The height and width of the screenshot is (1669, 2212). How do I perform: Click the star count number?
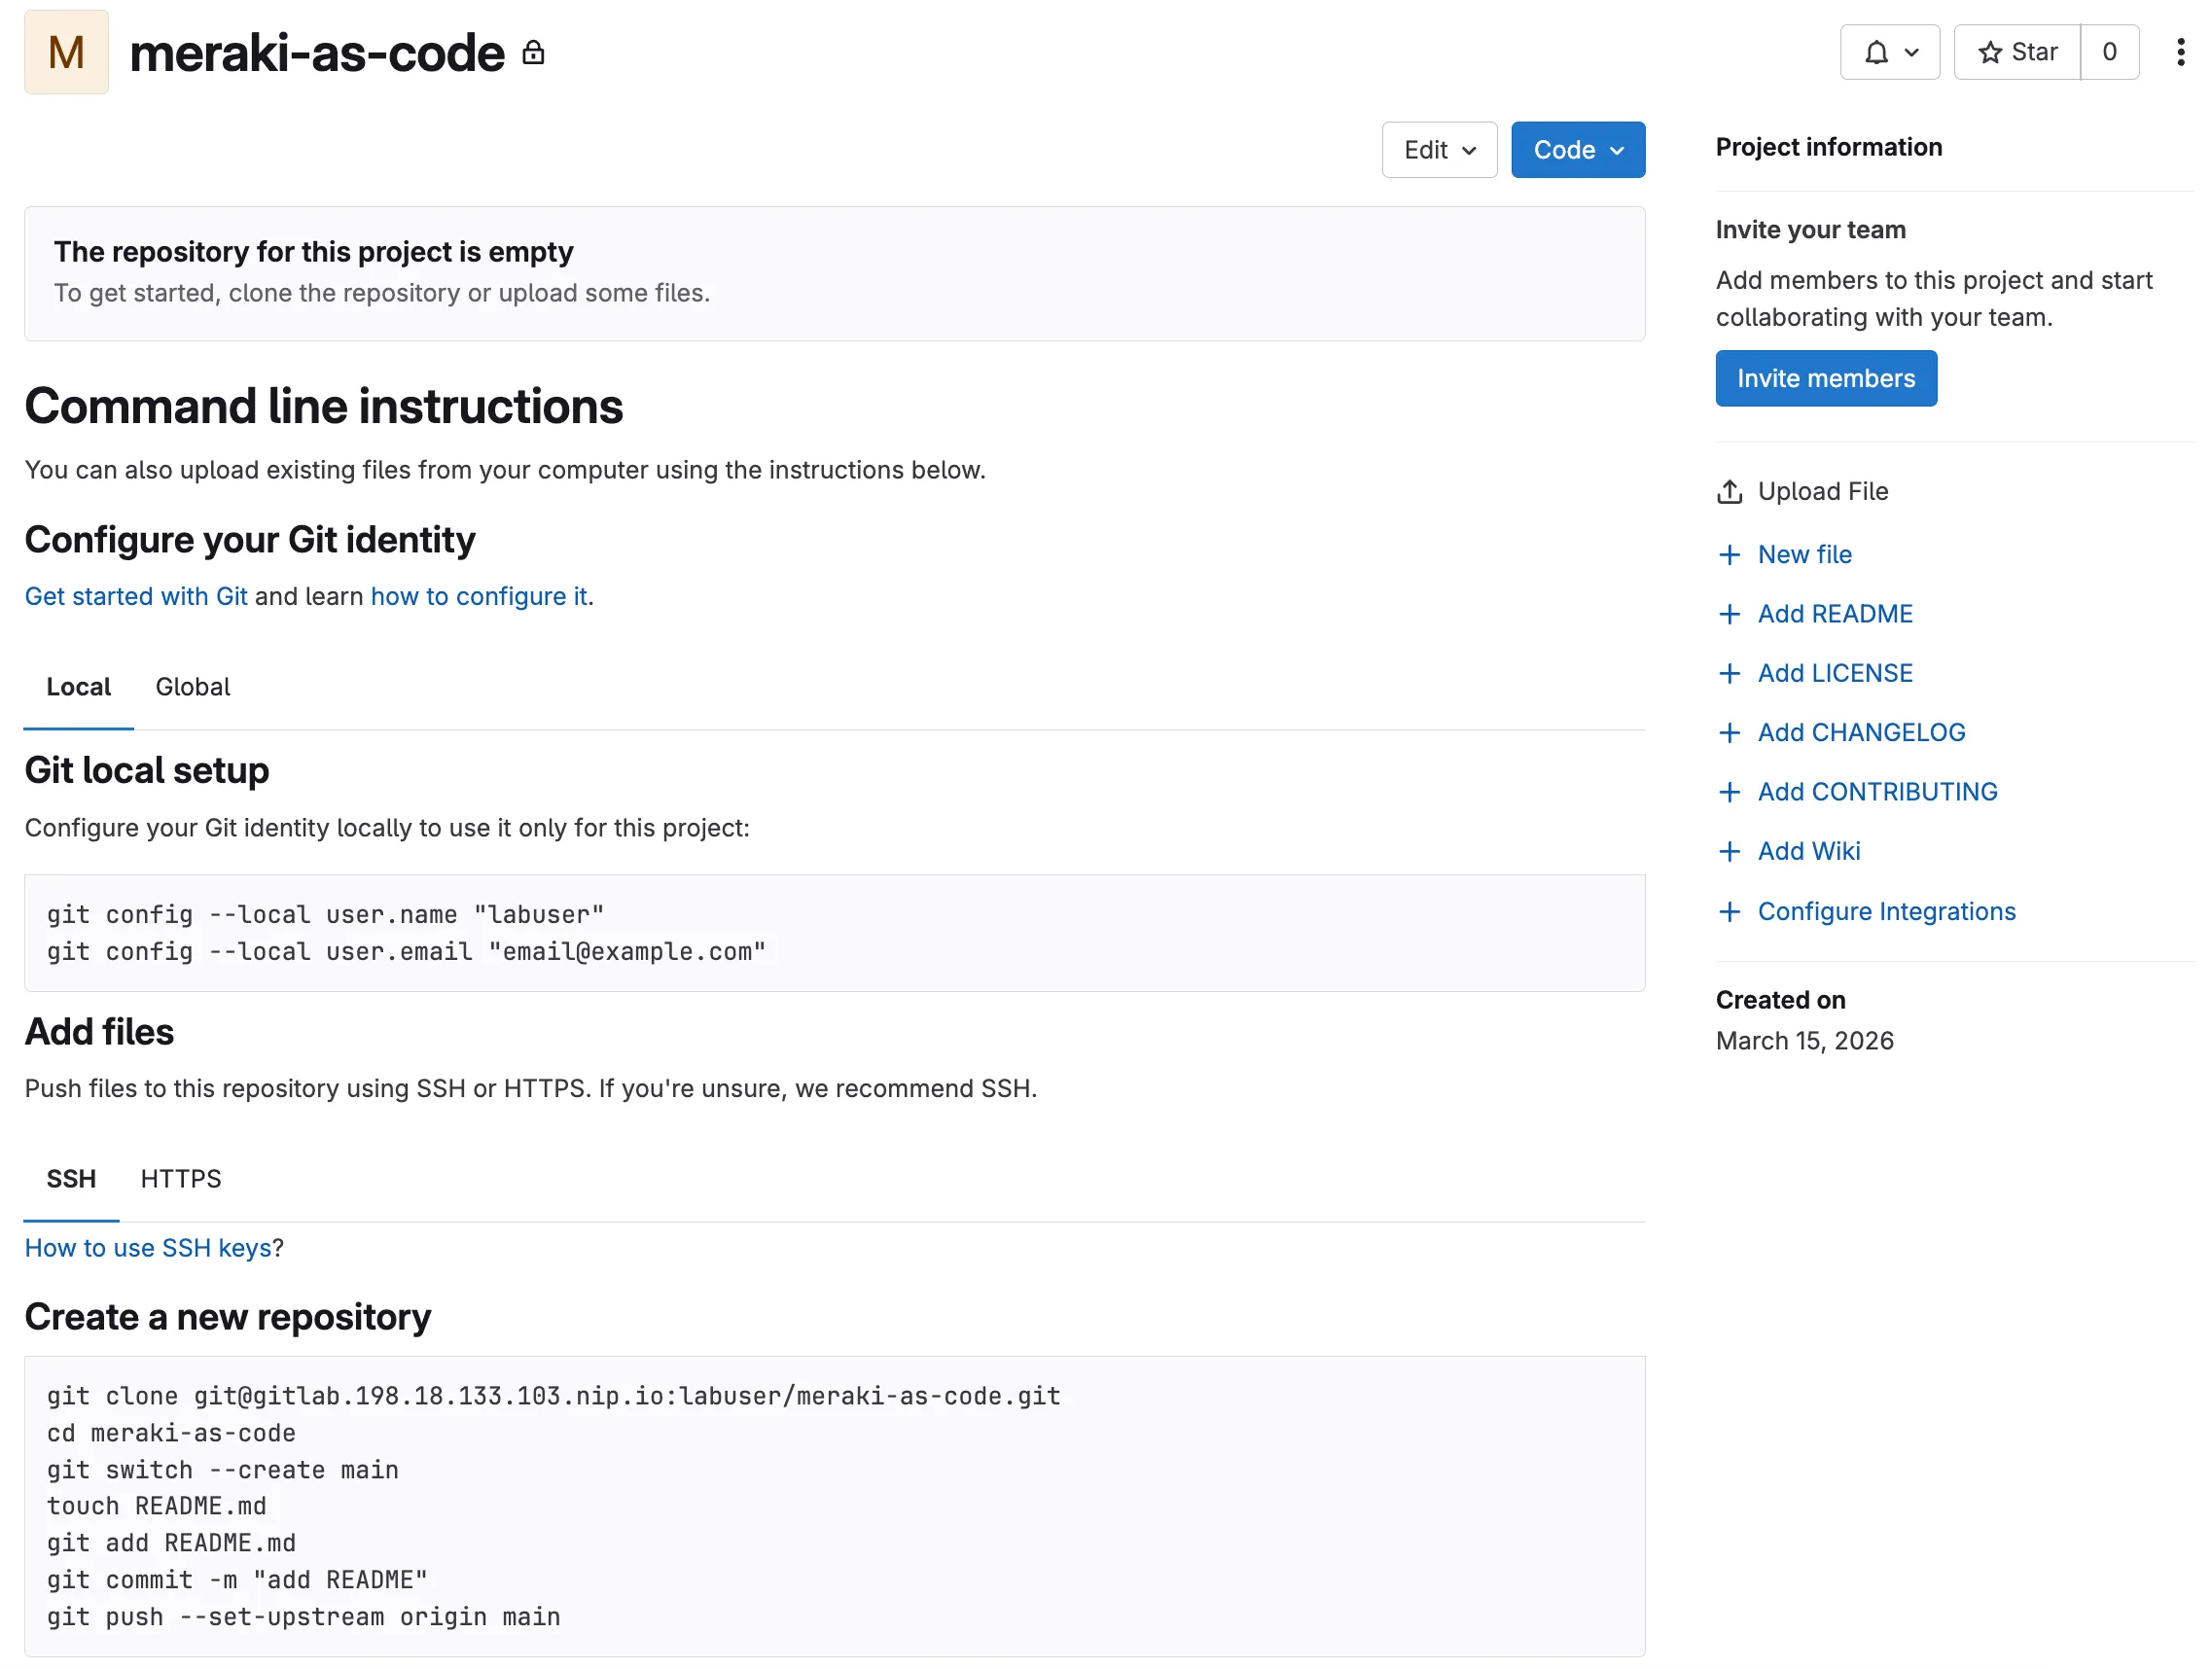[2109, 52]
